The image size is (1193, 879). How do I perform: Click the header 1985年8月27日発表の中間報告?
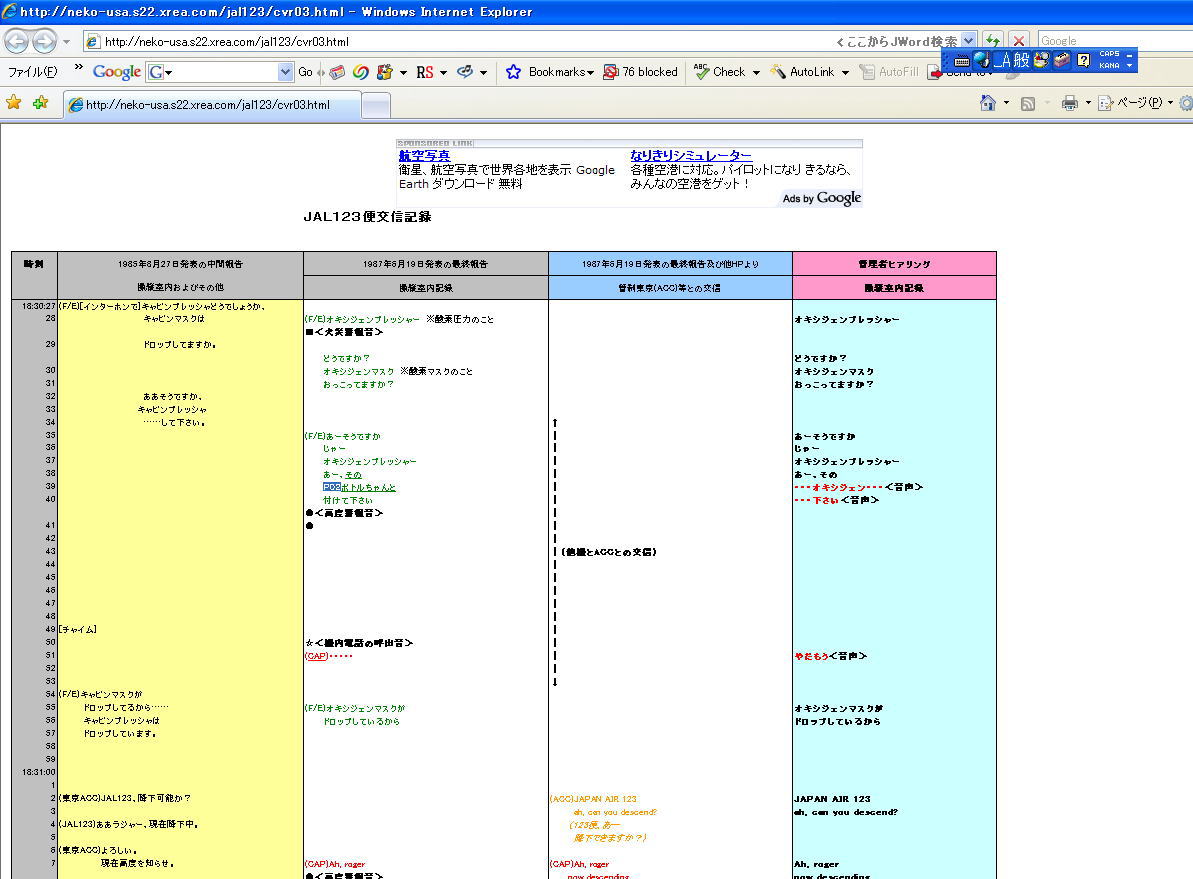click(x=180, y=264)
